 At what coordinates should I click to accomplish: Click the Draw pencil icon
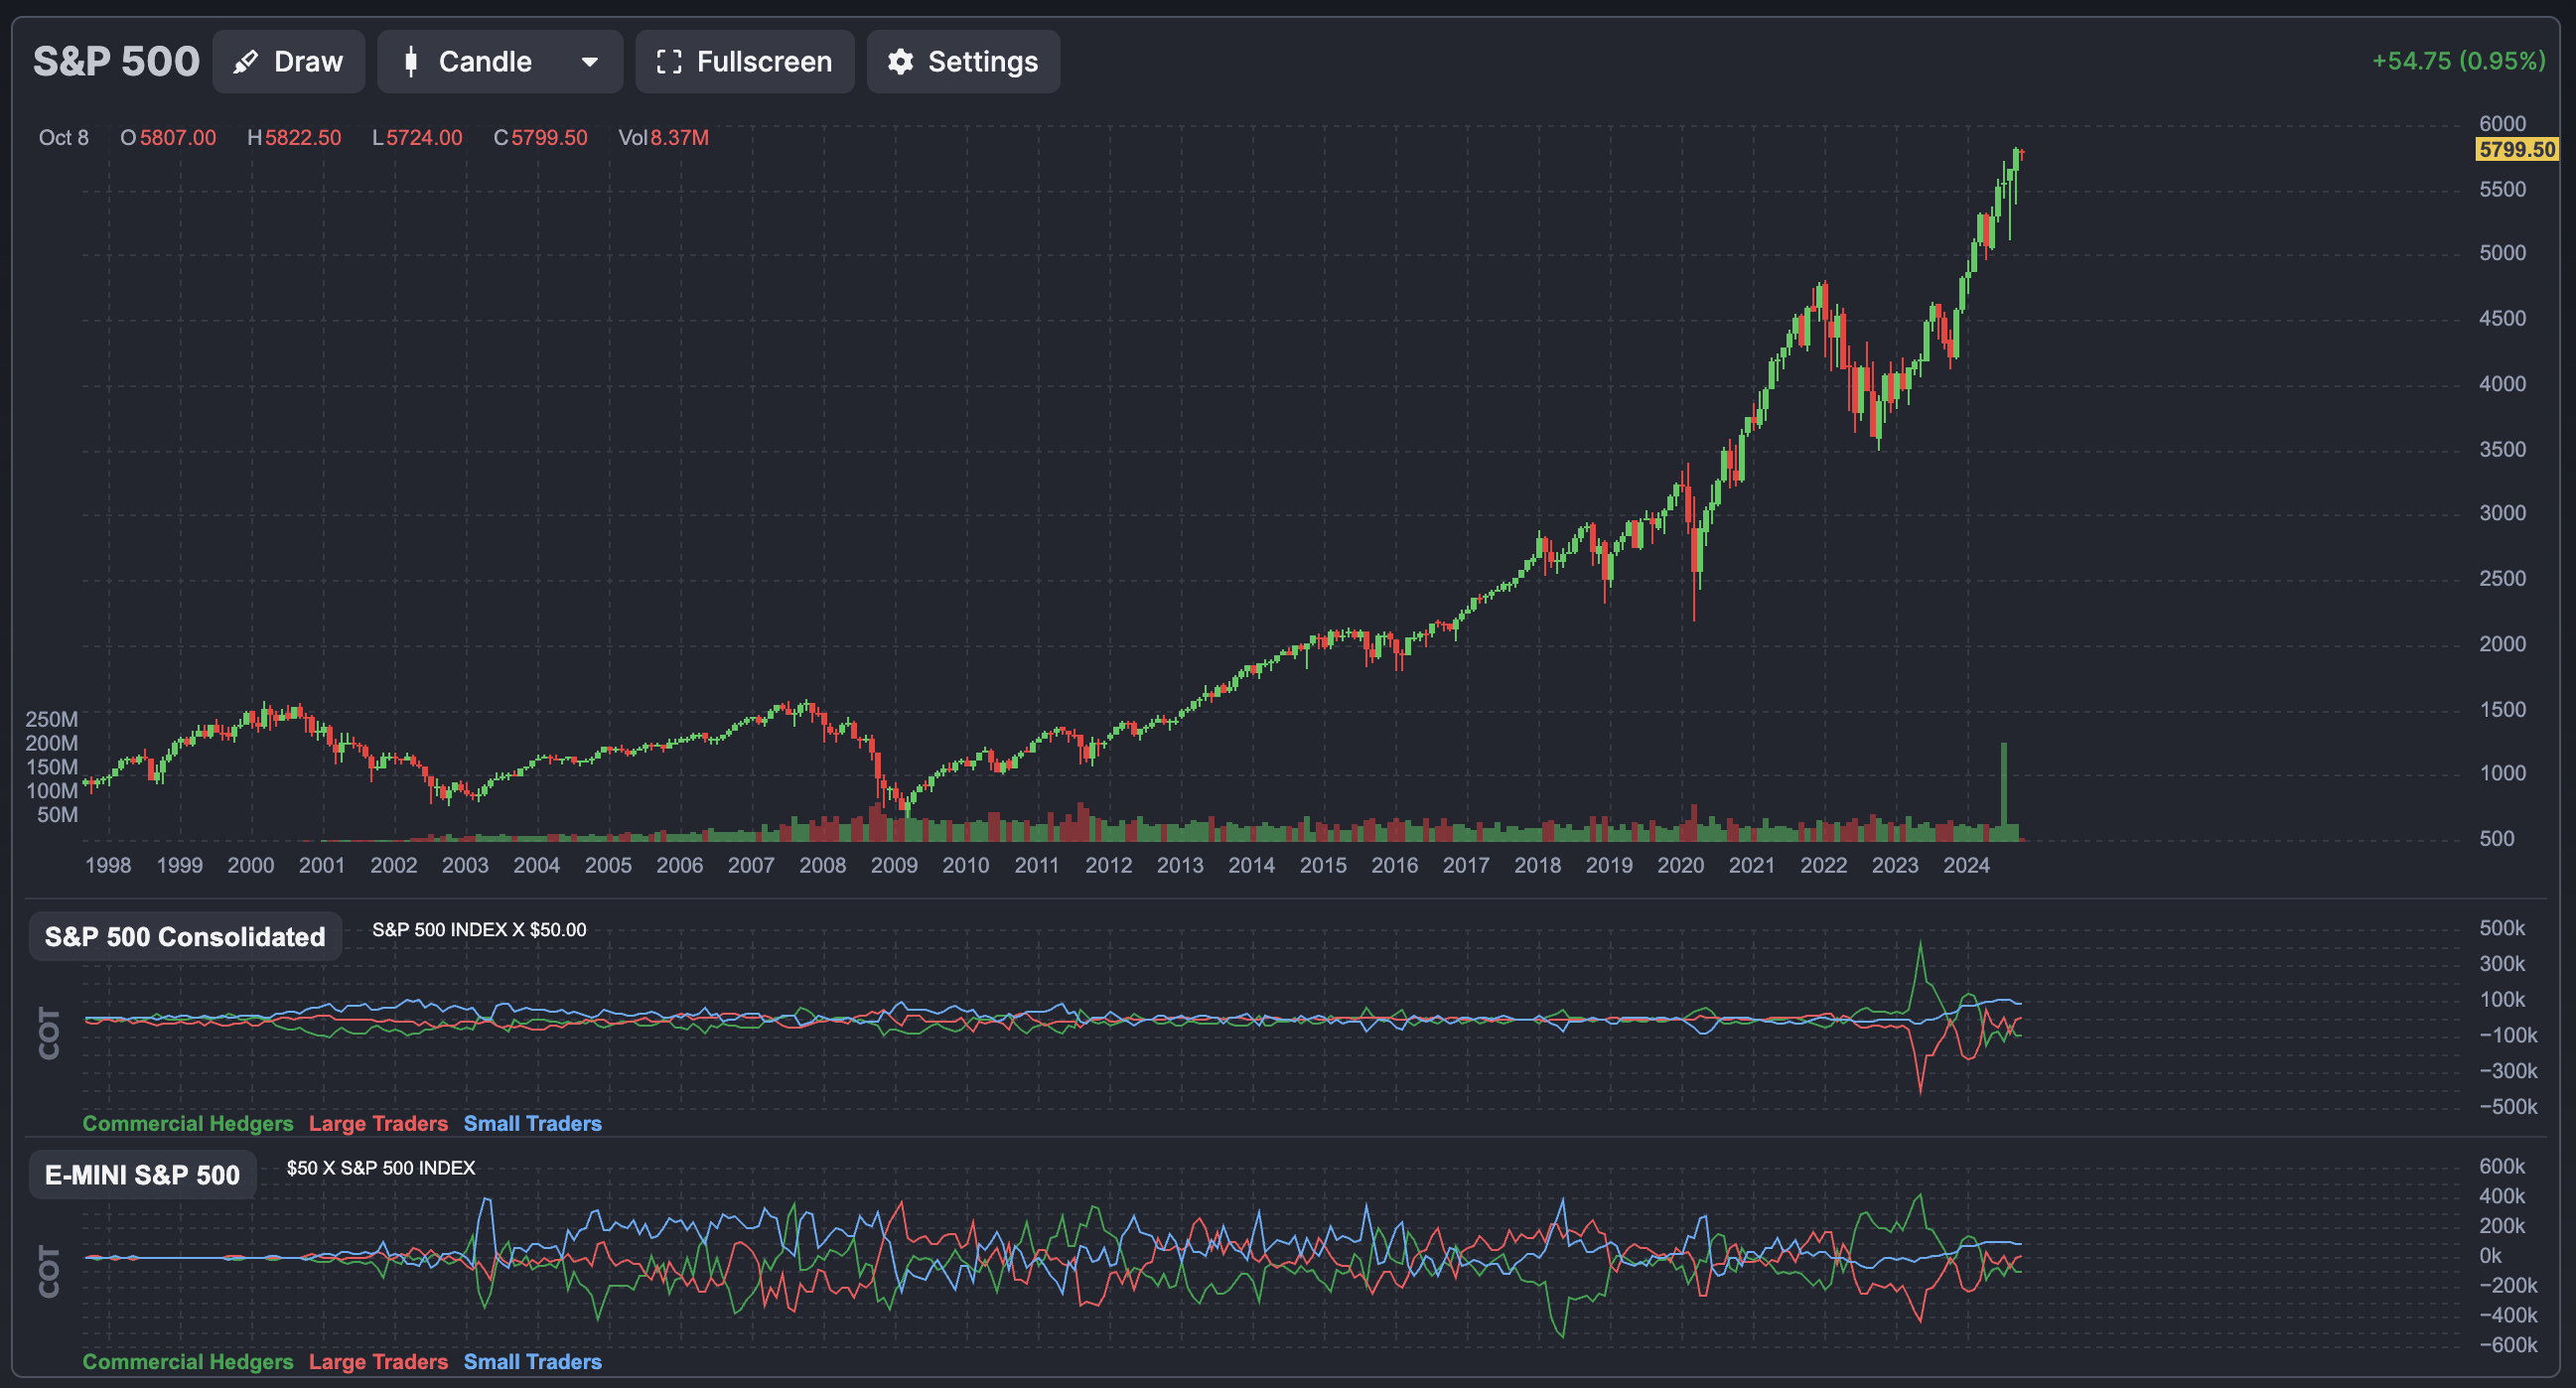click(245, 62)
